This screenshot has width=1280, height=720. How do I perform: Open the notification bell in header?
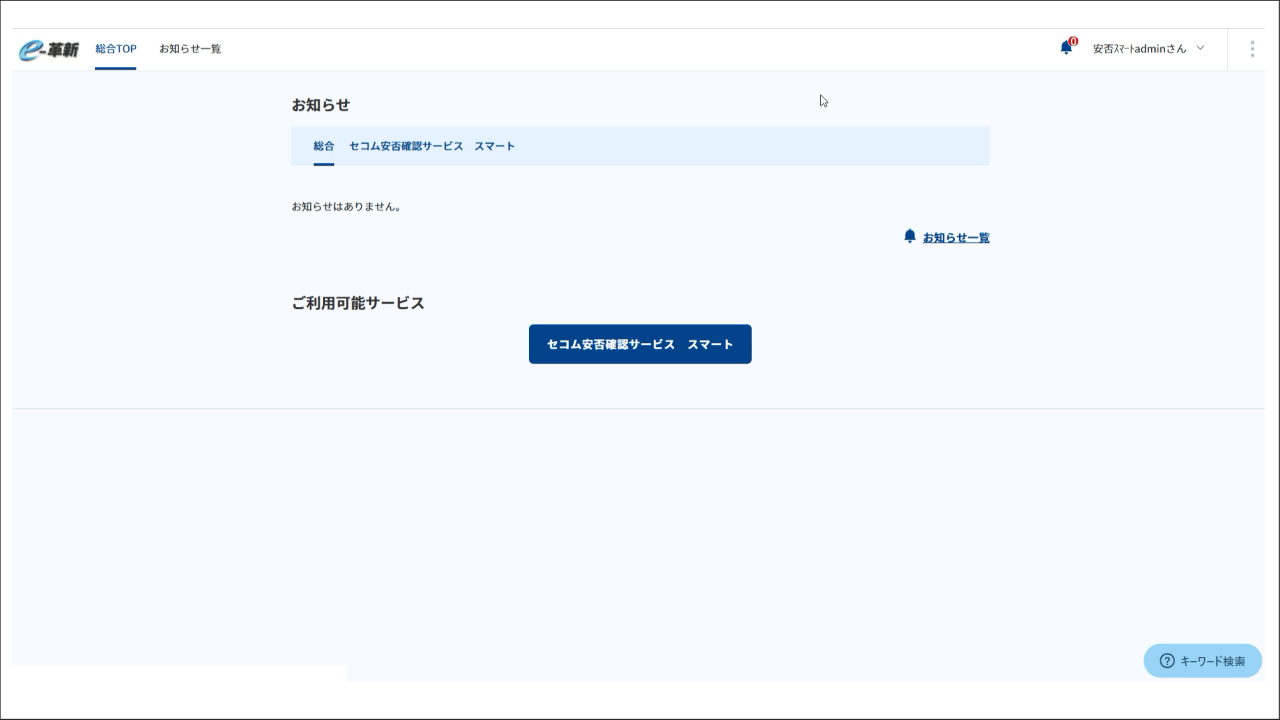(x=1066, y=47)
